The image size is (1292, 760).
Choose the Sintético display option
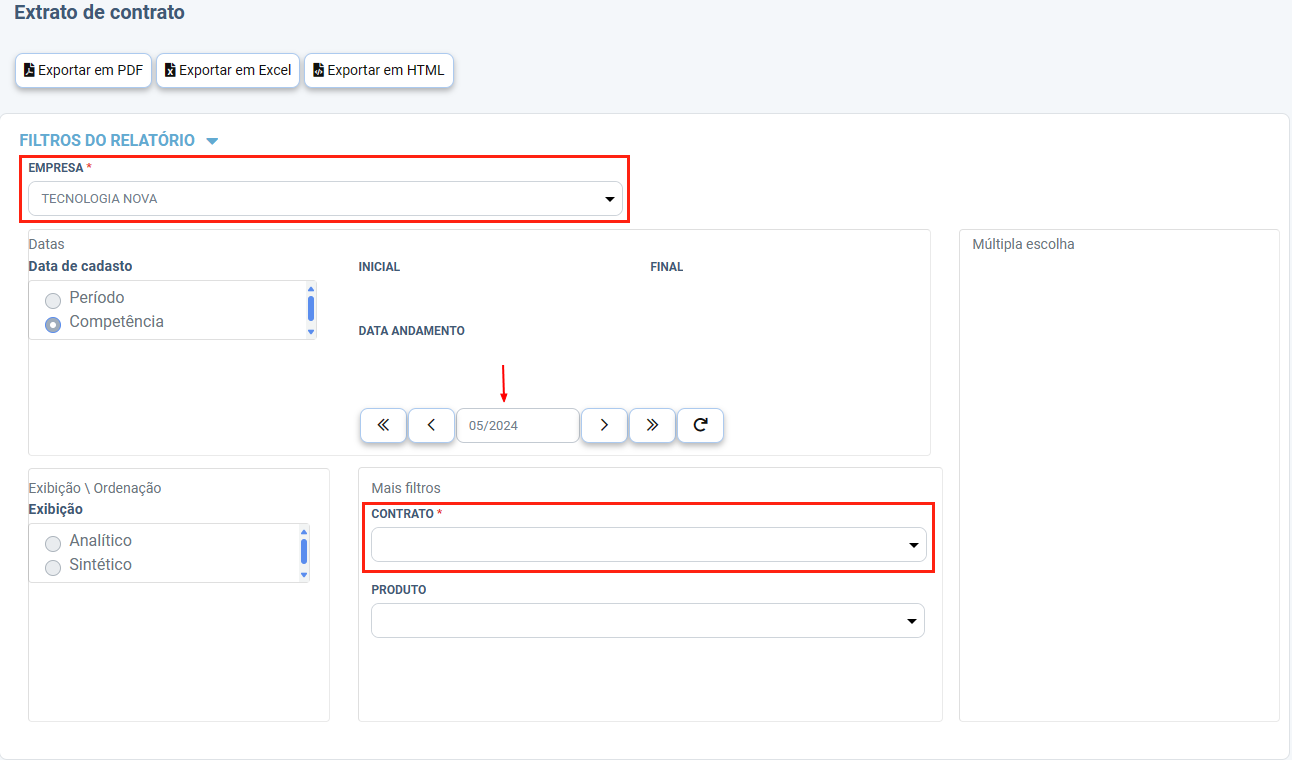point(53,567)
